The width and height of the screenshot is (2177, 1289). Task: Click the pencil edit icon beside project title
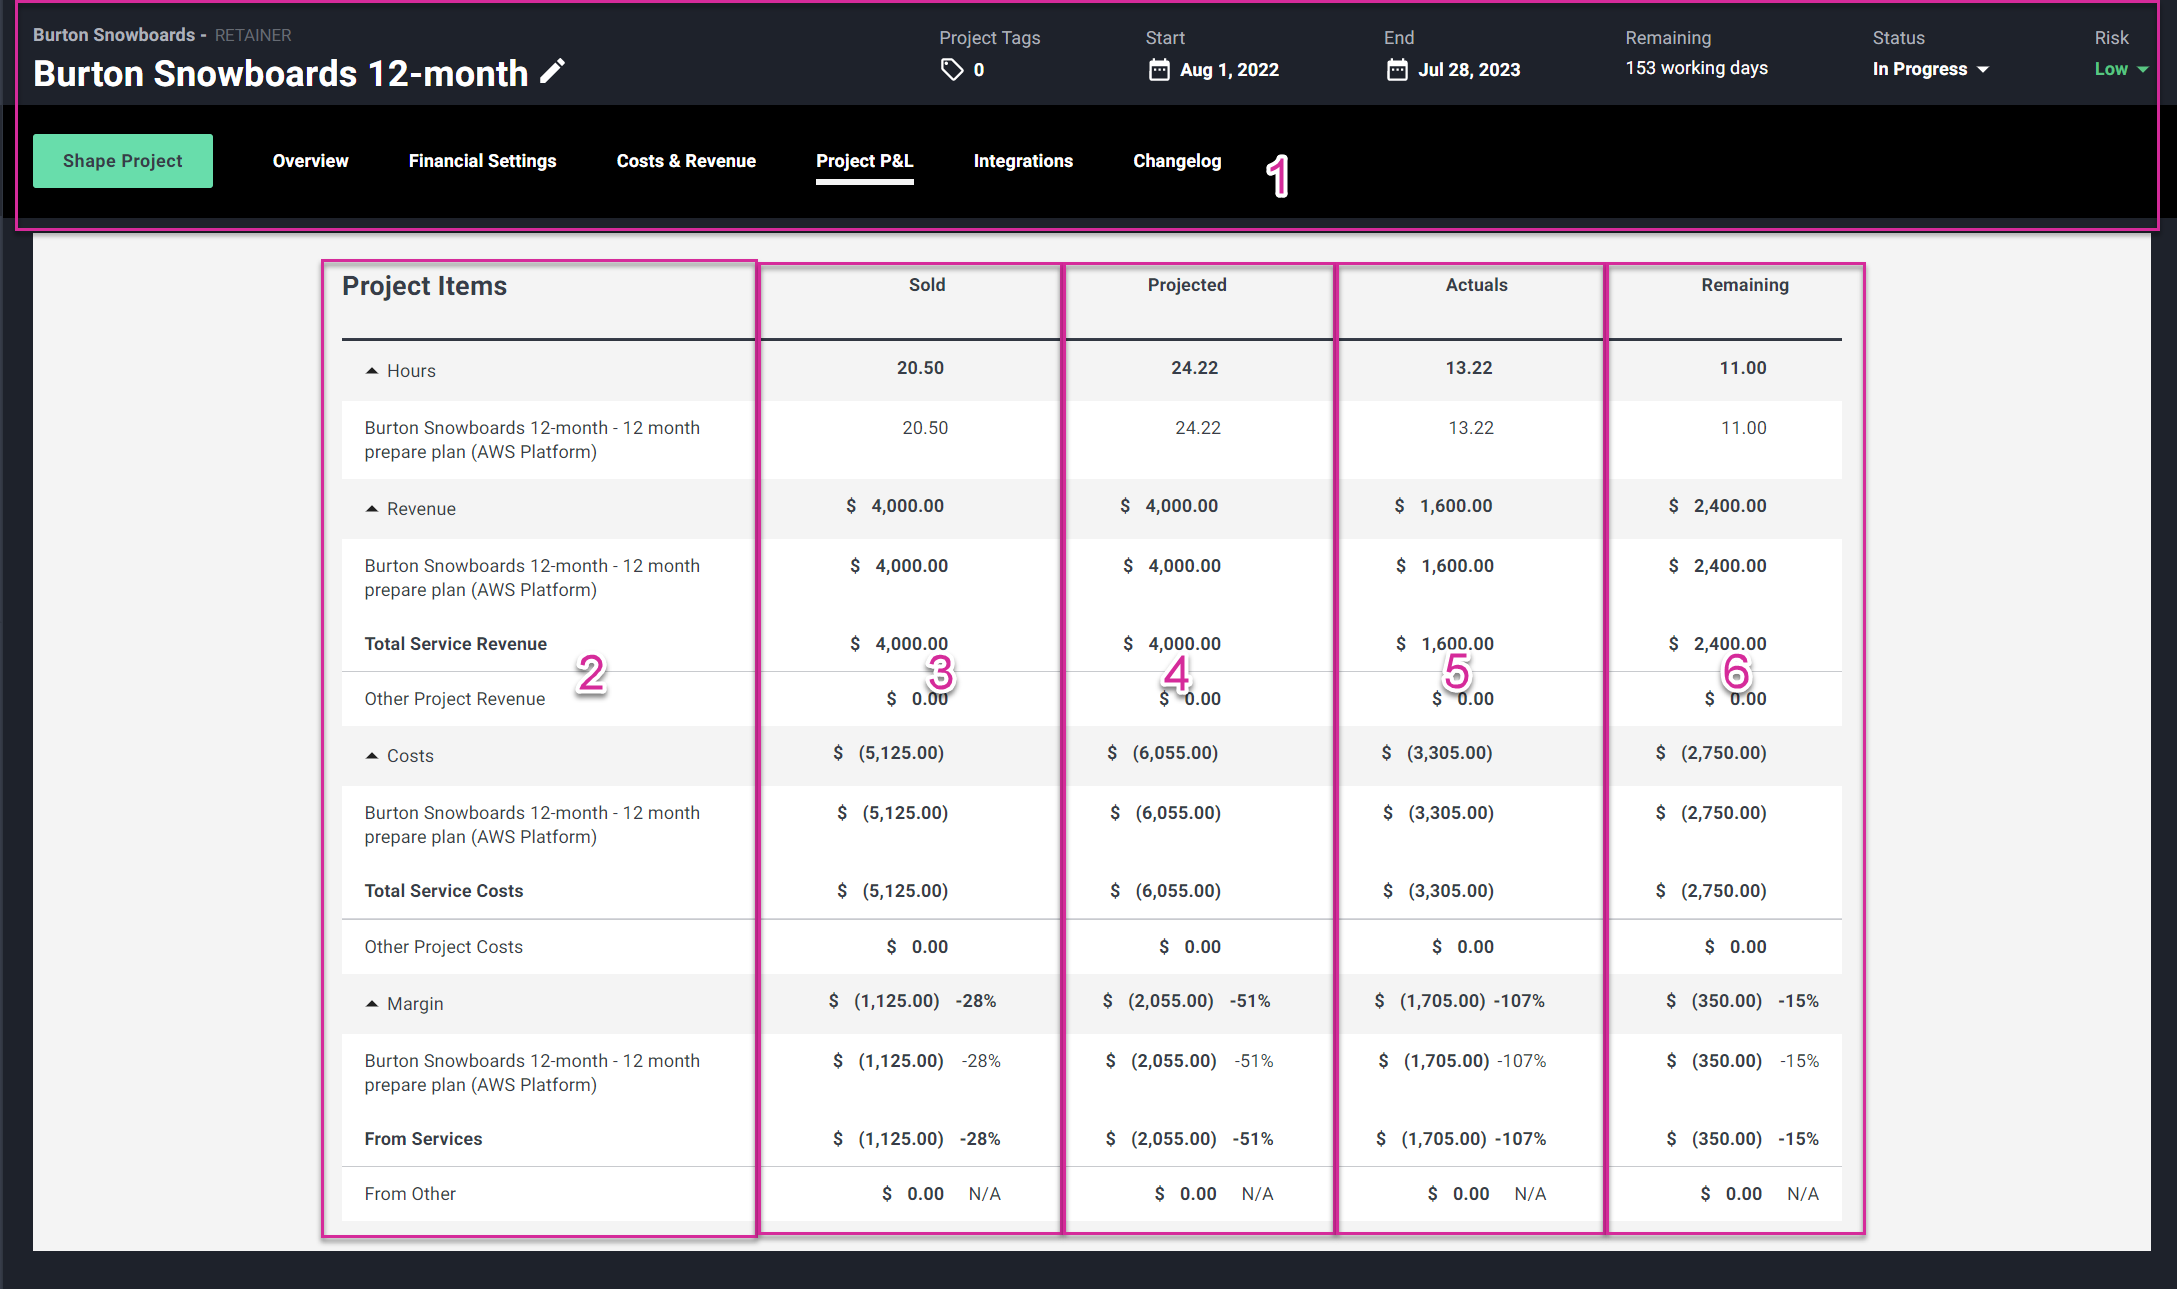(x=552, y=71)
